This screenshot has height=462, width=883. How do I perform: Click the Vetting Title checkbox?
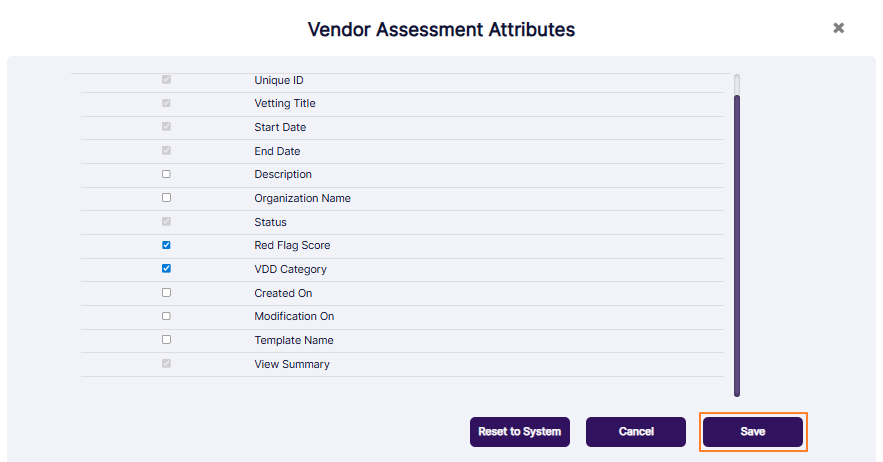click(166, 103)
